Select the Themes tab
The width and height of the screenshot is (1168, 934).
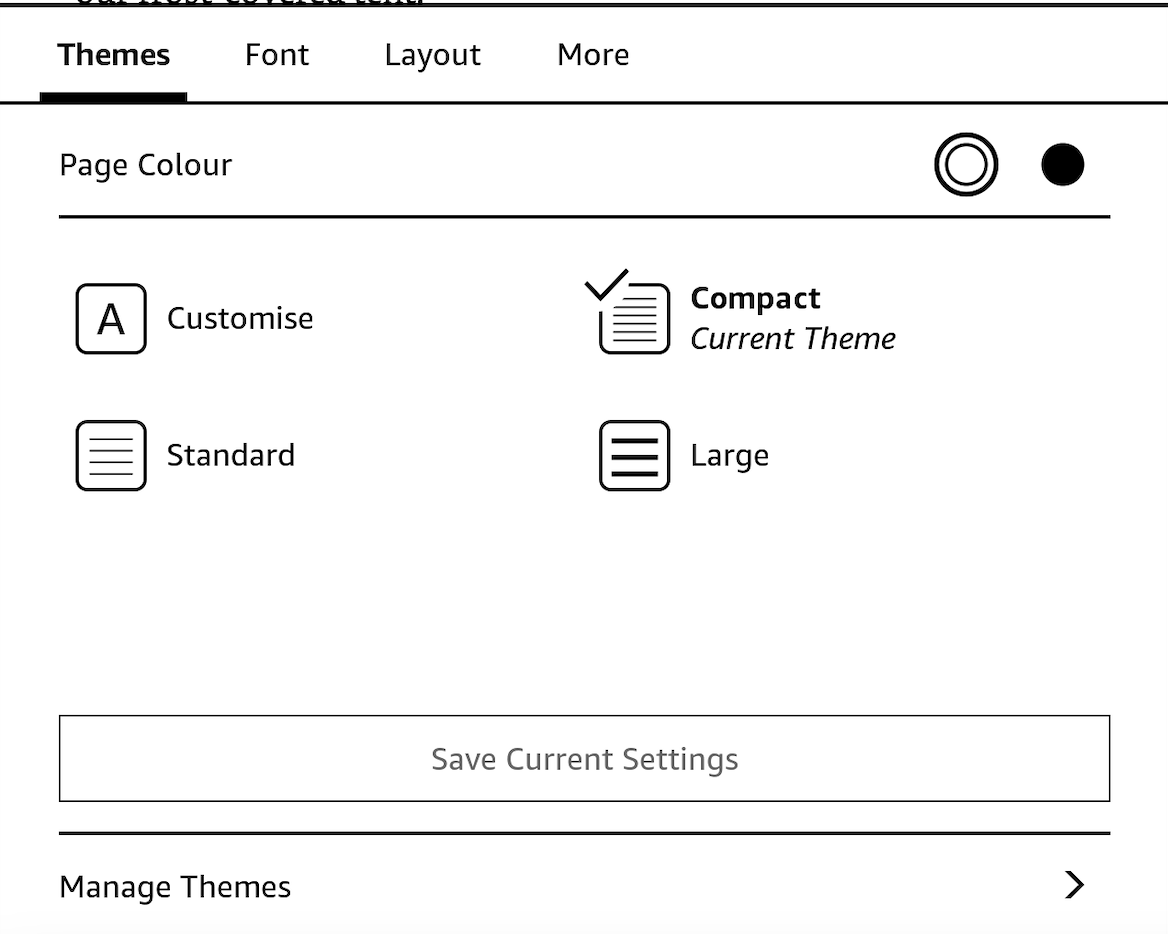click(x=113, y=55)
